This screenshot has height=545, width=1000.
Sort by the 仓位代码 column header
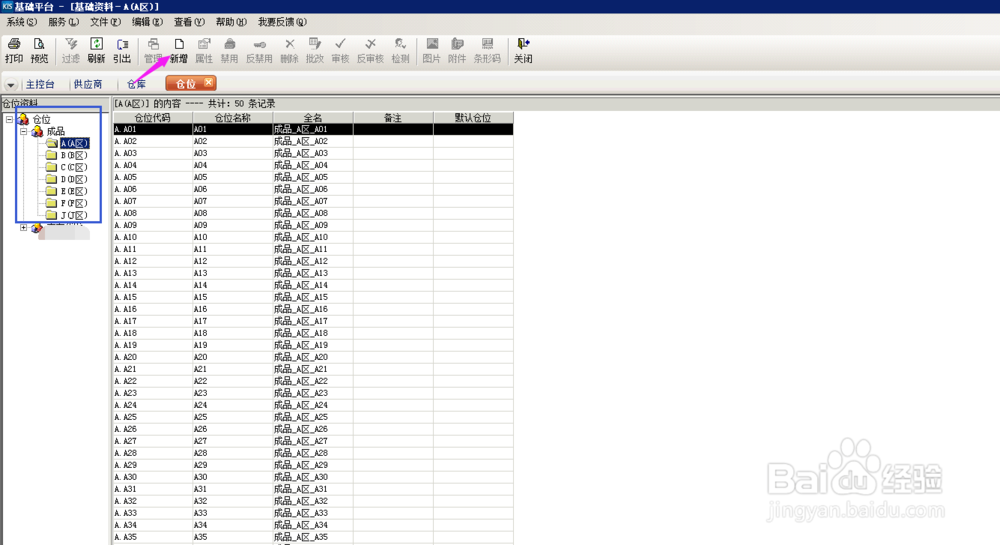tap(152, 118)
